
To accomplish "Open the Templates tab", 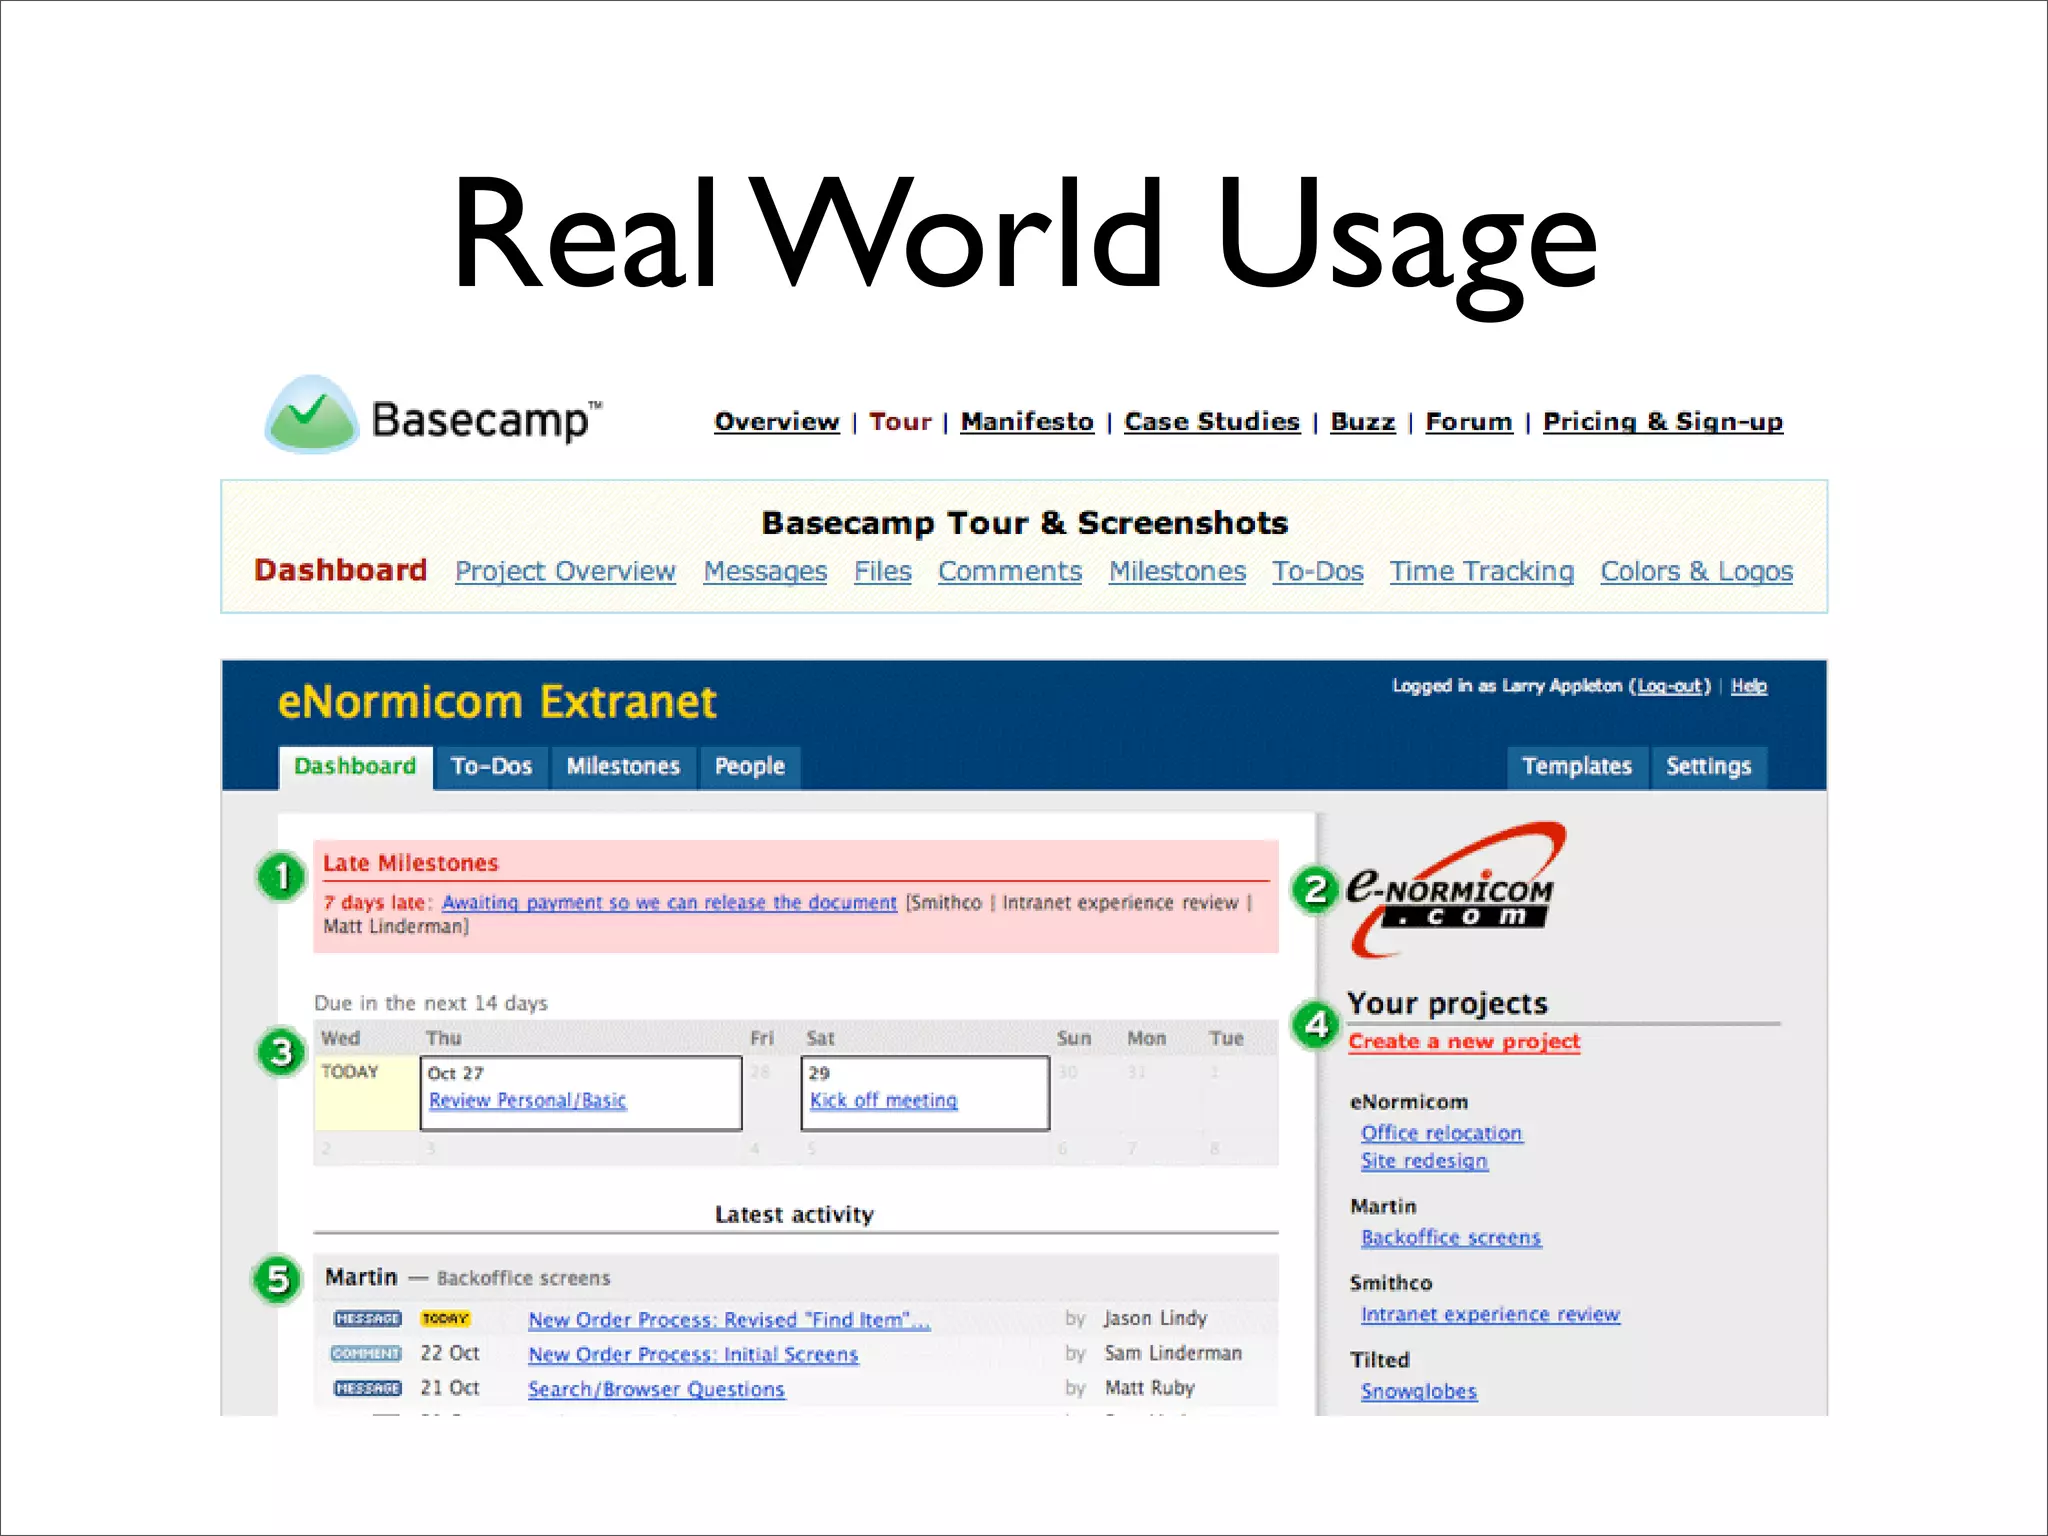I will pyautogui.click(x=1576, y=767).
